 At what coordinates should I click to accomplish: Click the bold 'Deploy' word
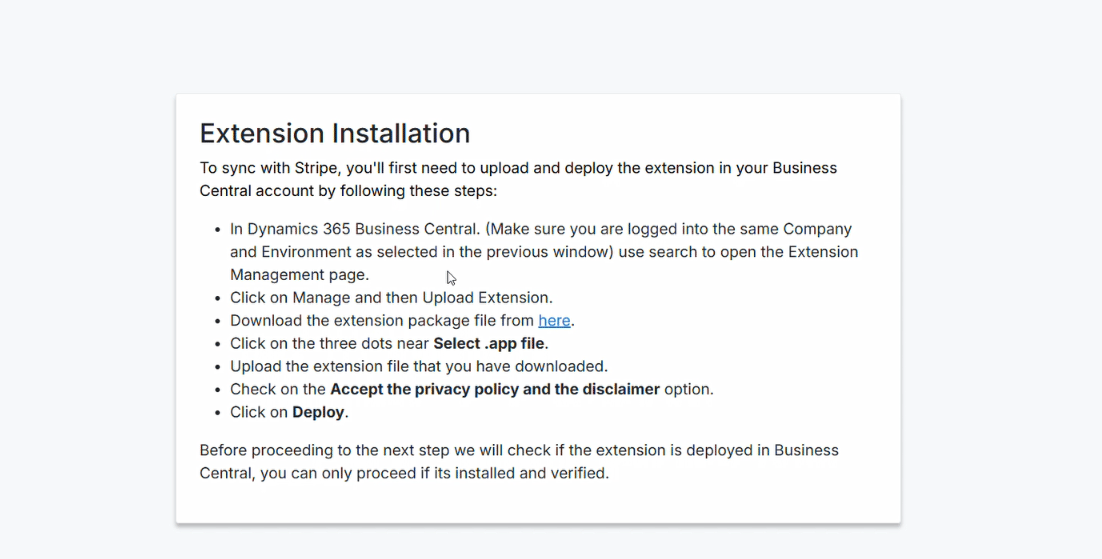318,412
